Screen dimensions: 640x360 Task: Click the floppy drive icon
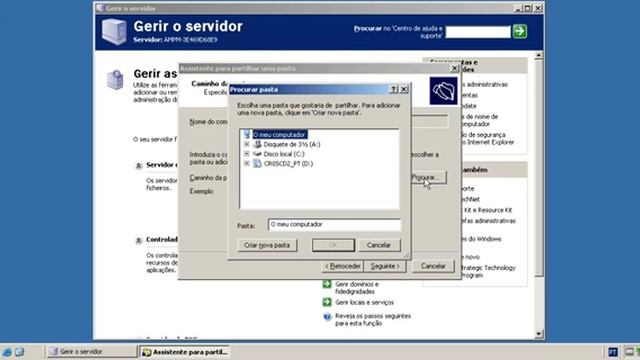(257, 144)
